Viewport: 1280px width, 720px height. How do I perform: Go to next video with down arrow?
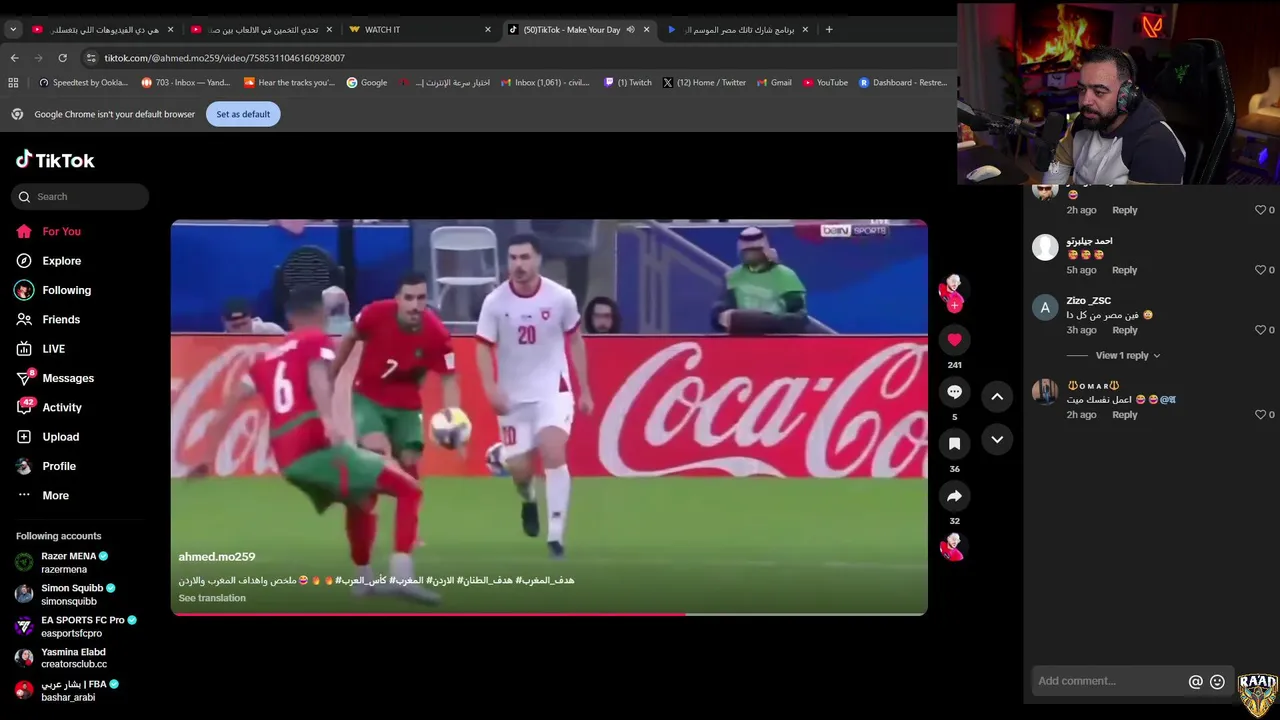pyautogui.click(x=997, y=440)
